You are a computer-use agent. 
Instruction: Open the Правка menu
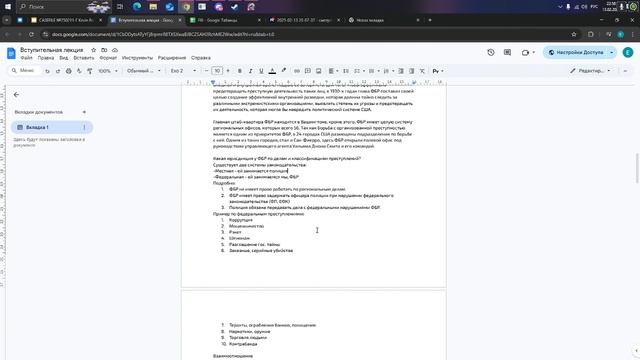(46, 58)
